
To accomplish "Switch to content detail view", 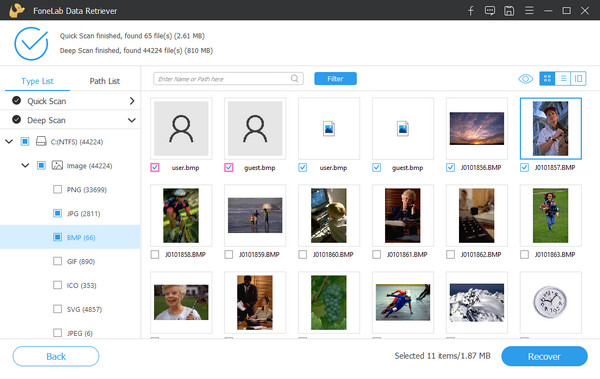I will coord(578,78).
